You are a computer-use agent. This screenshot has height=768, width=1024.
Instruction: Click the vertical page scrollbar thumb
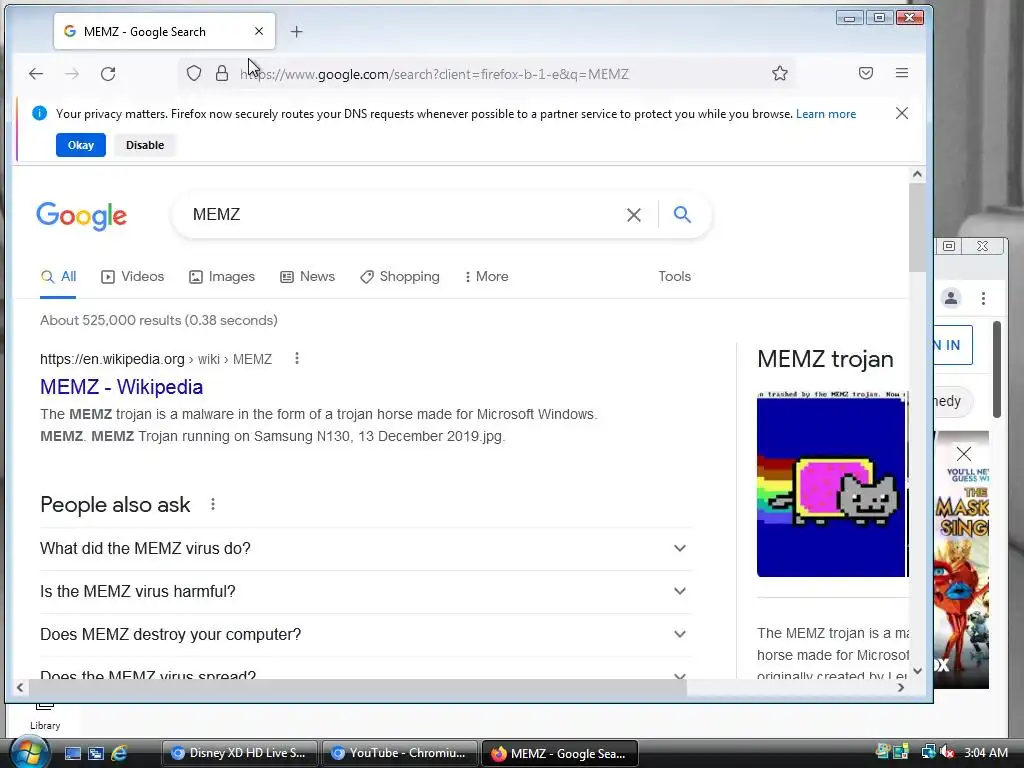tap(917, 227)
